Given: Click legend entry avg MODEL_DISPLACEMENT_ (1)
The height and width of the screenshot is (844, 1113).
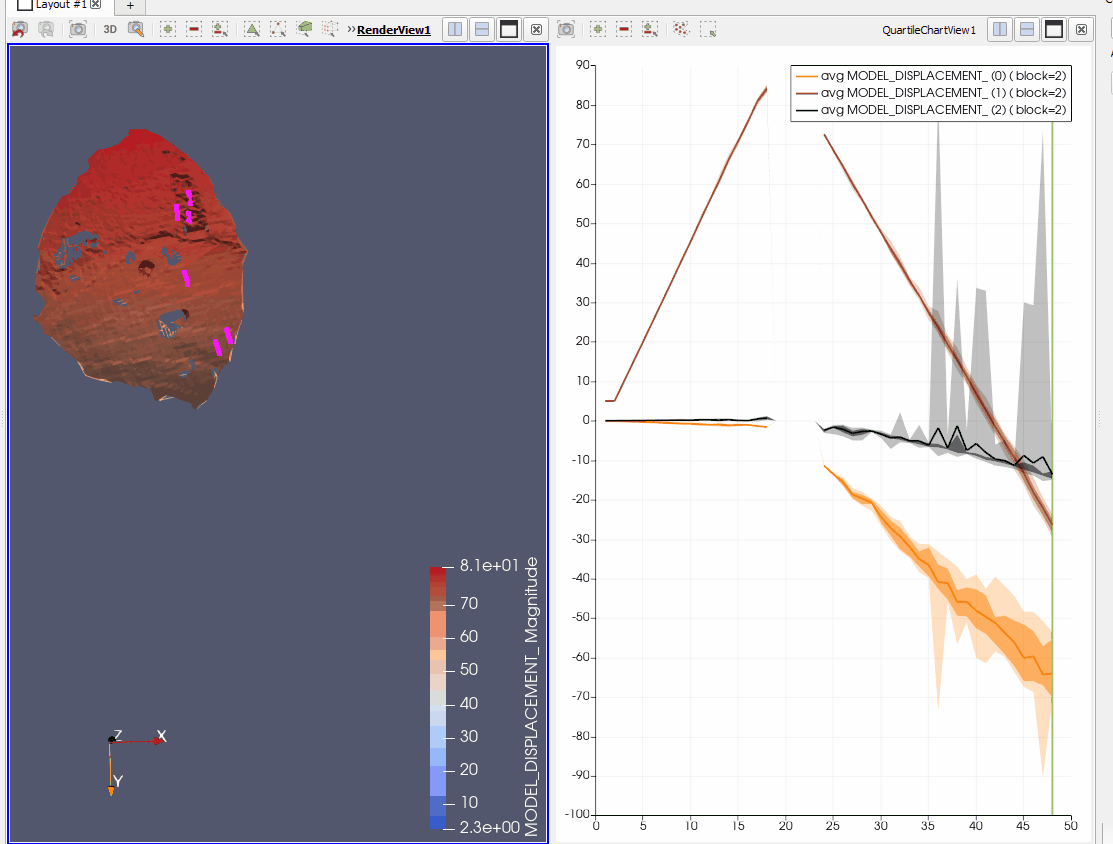Looking at the screenshot, I should click(931, 93).
